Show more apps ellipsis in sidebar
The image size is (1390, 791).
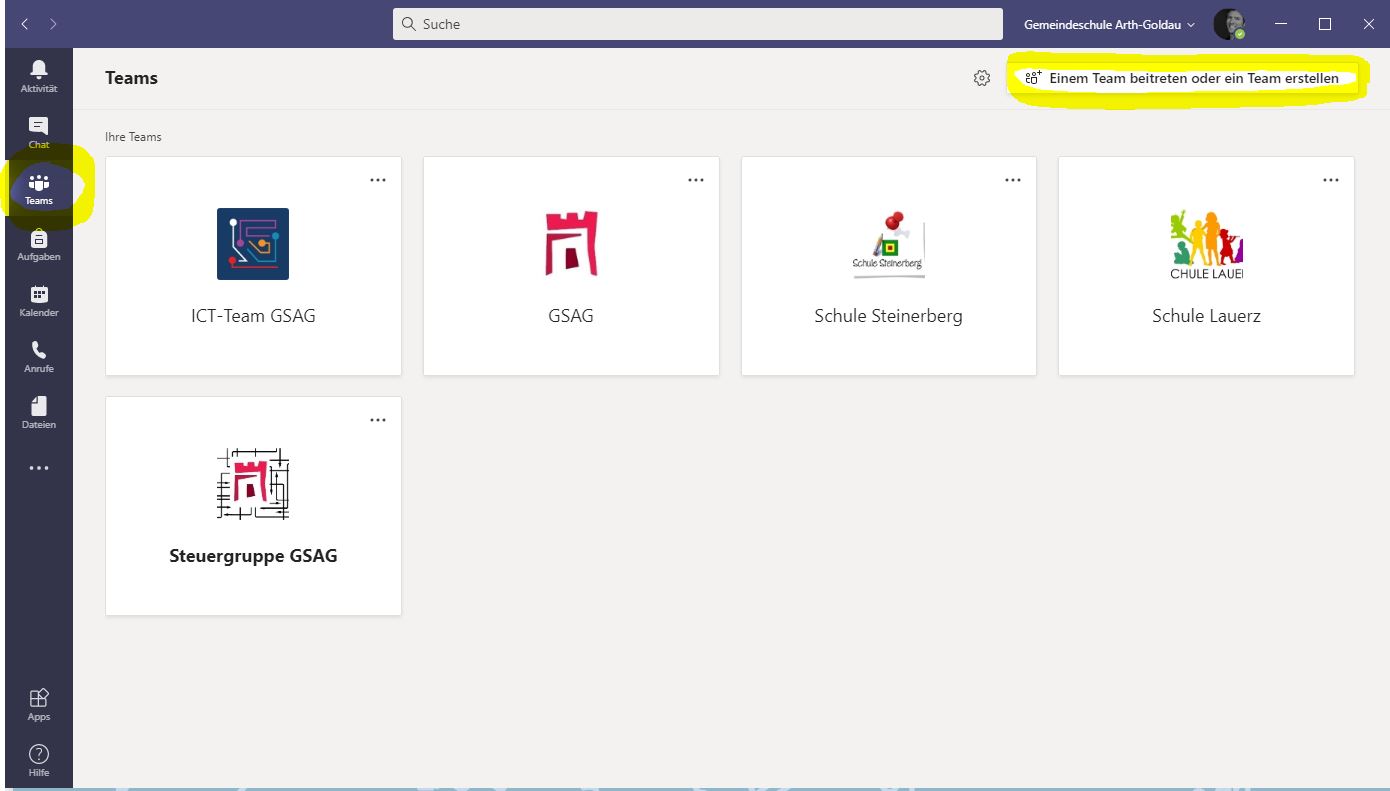(x=39, y=468)
